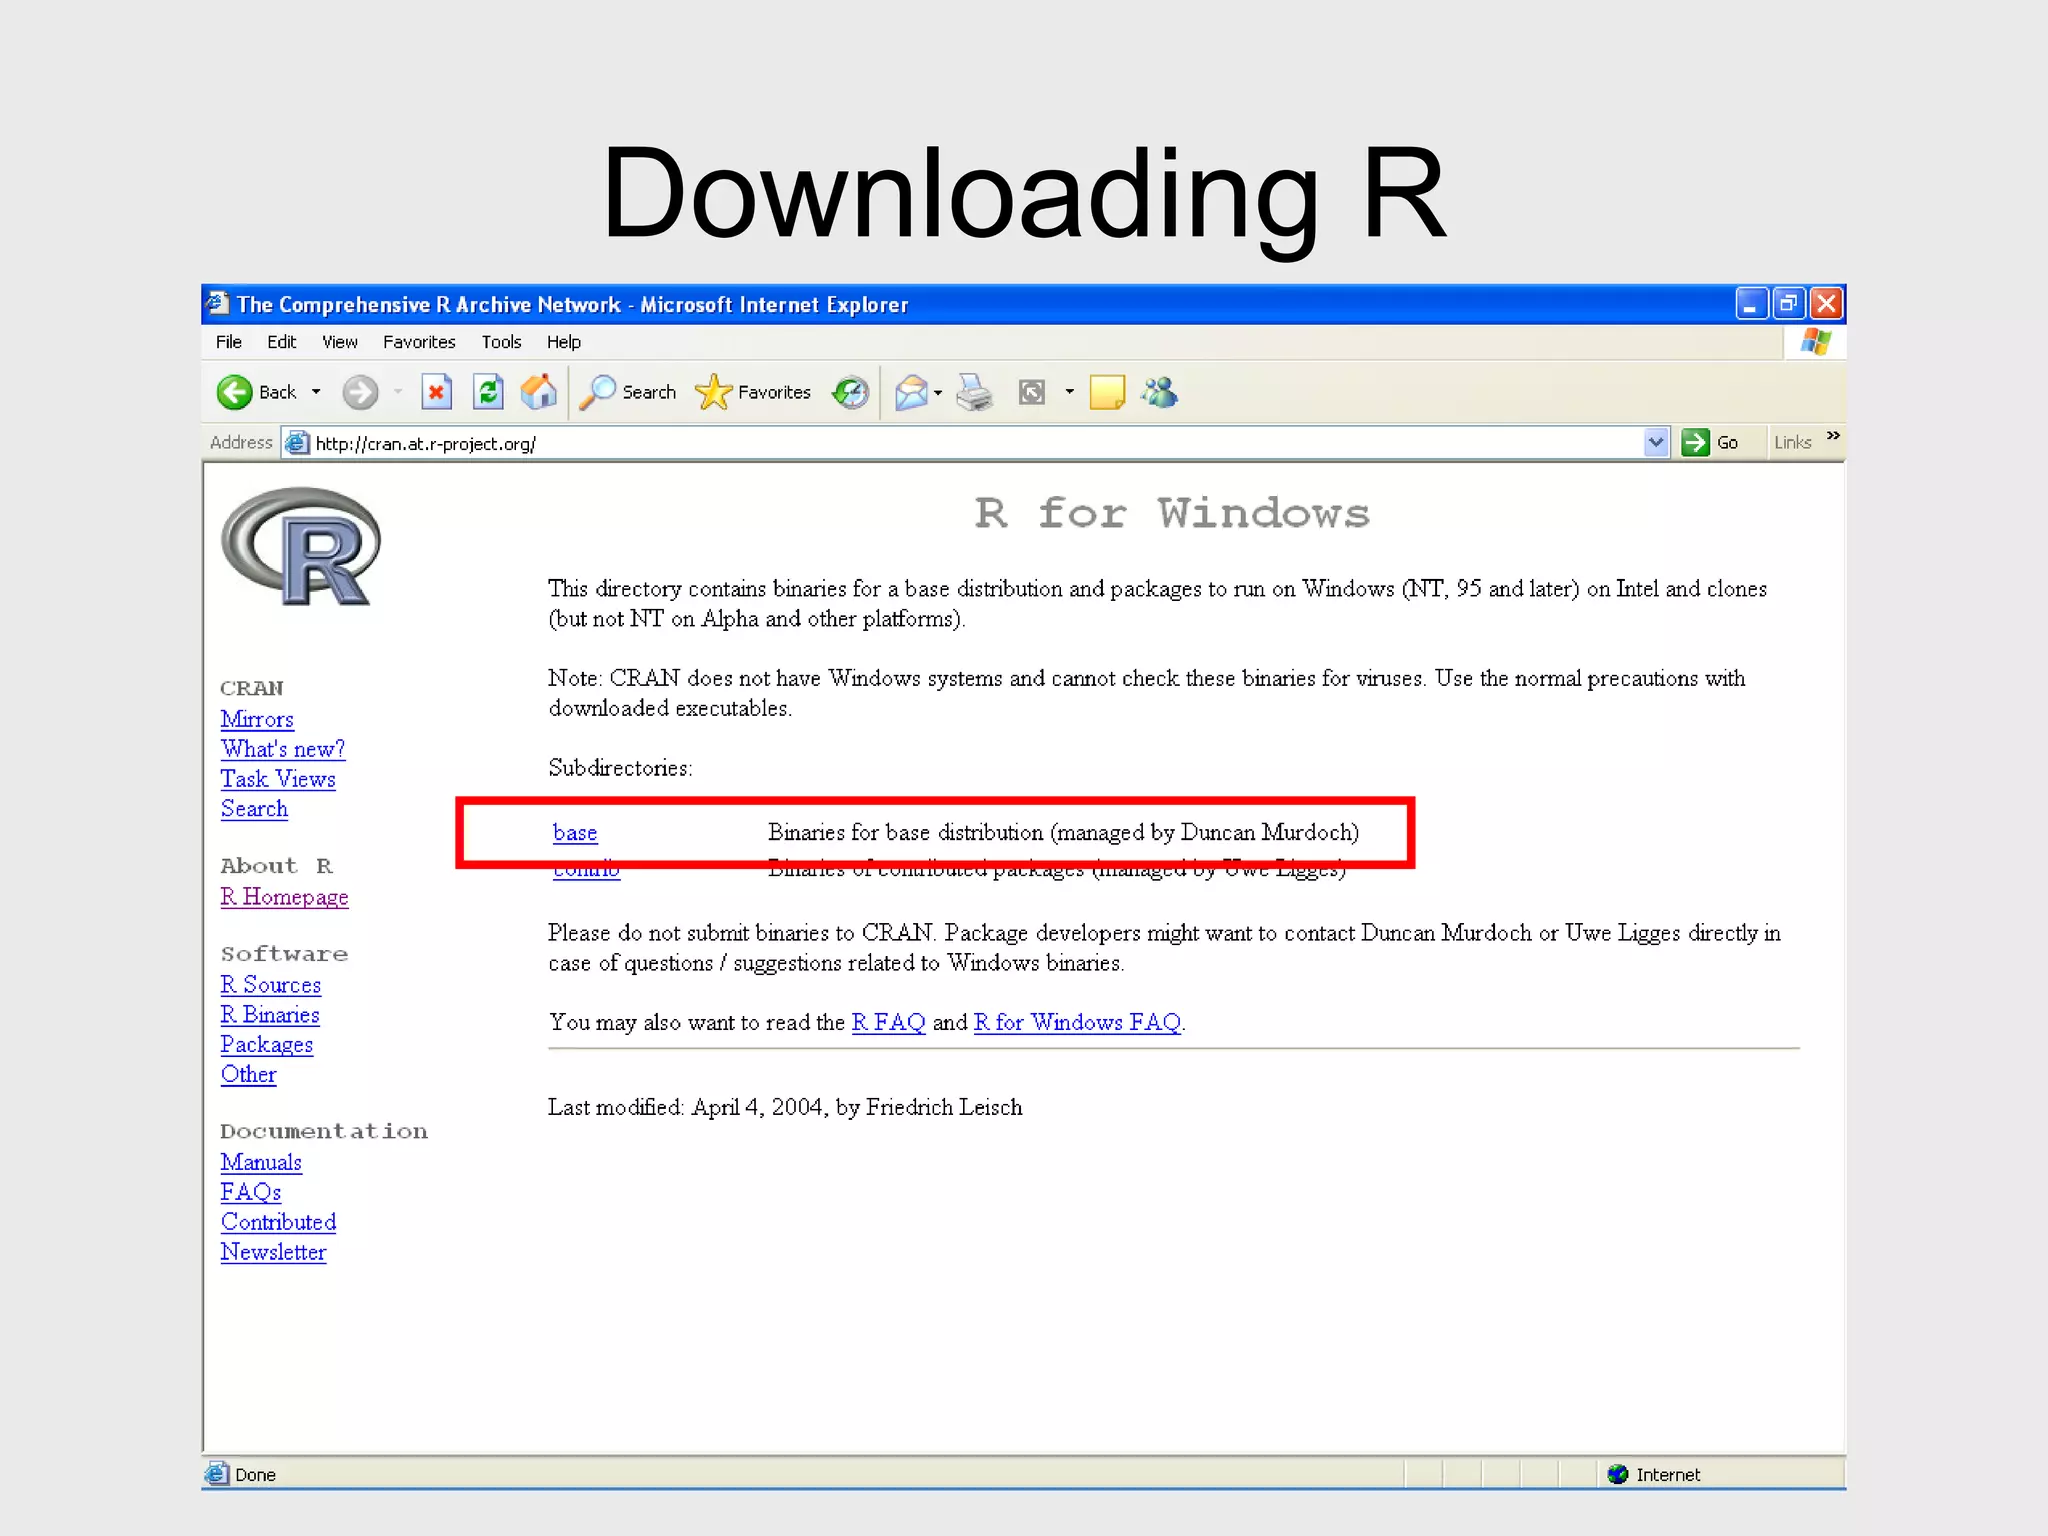The width and height of the screenshot is (2048, 1536).
Task: Click the Done status page icon
Action: click(x=217, y=1474)
